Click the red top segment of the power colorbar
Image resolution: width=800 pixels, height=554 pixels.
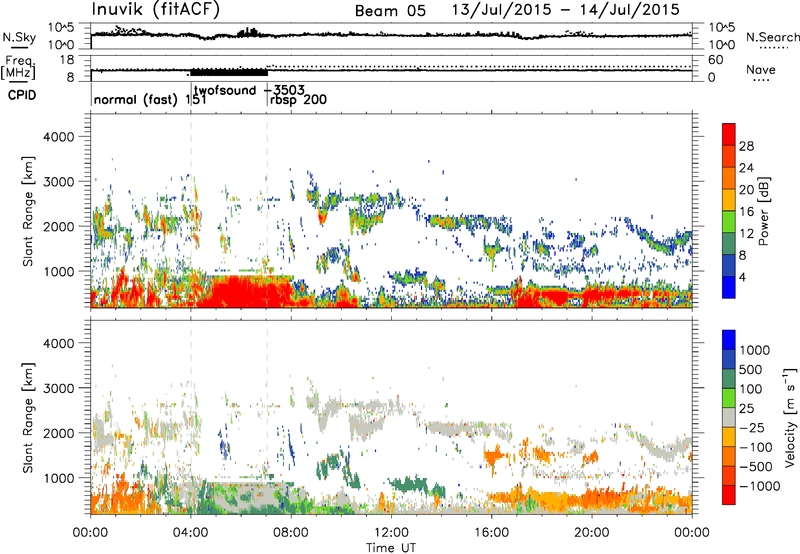click(729, 135)
